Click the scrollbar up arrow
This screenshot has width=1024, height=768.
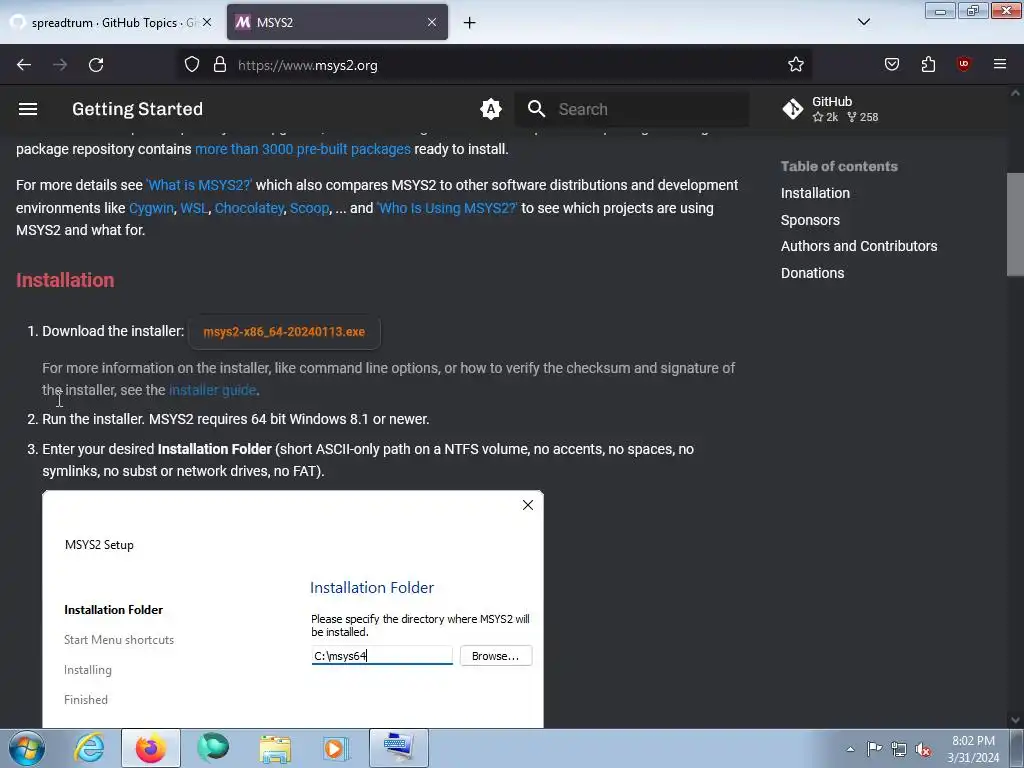(x=1015, y=93)
